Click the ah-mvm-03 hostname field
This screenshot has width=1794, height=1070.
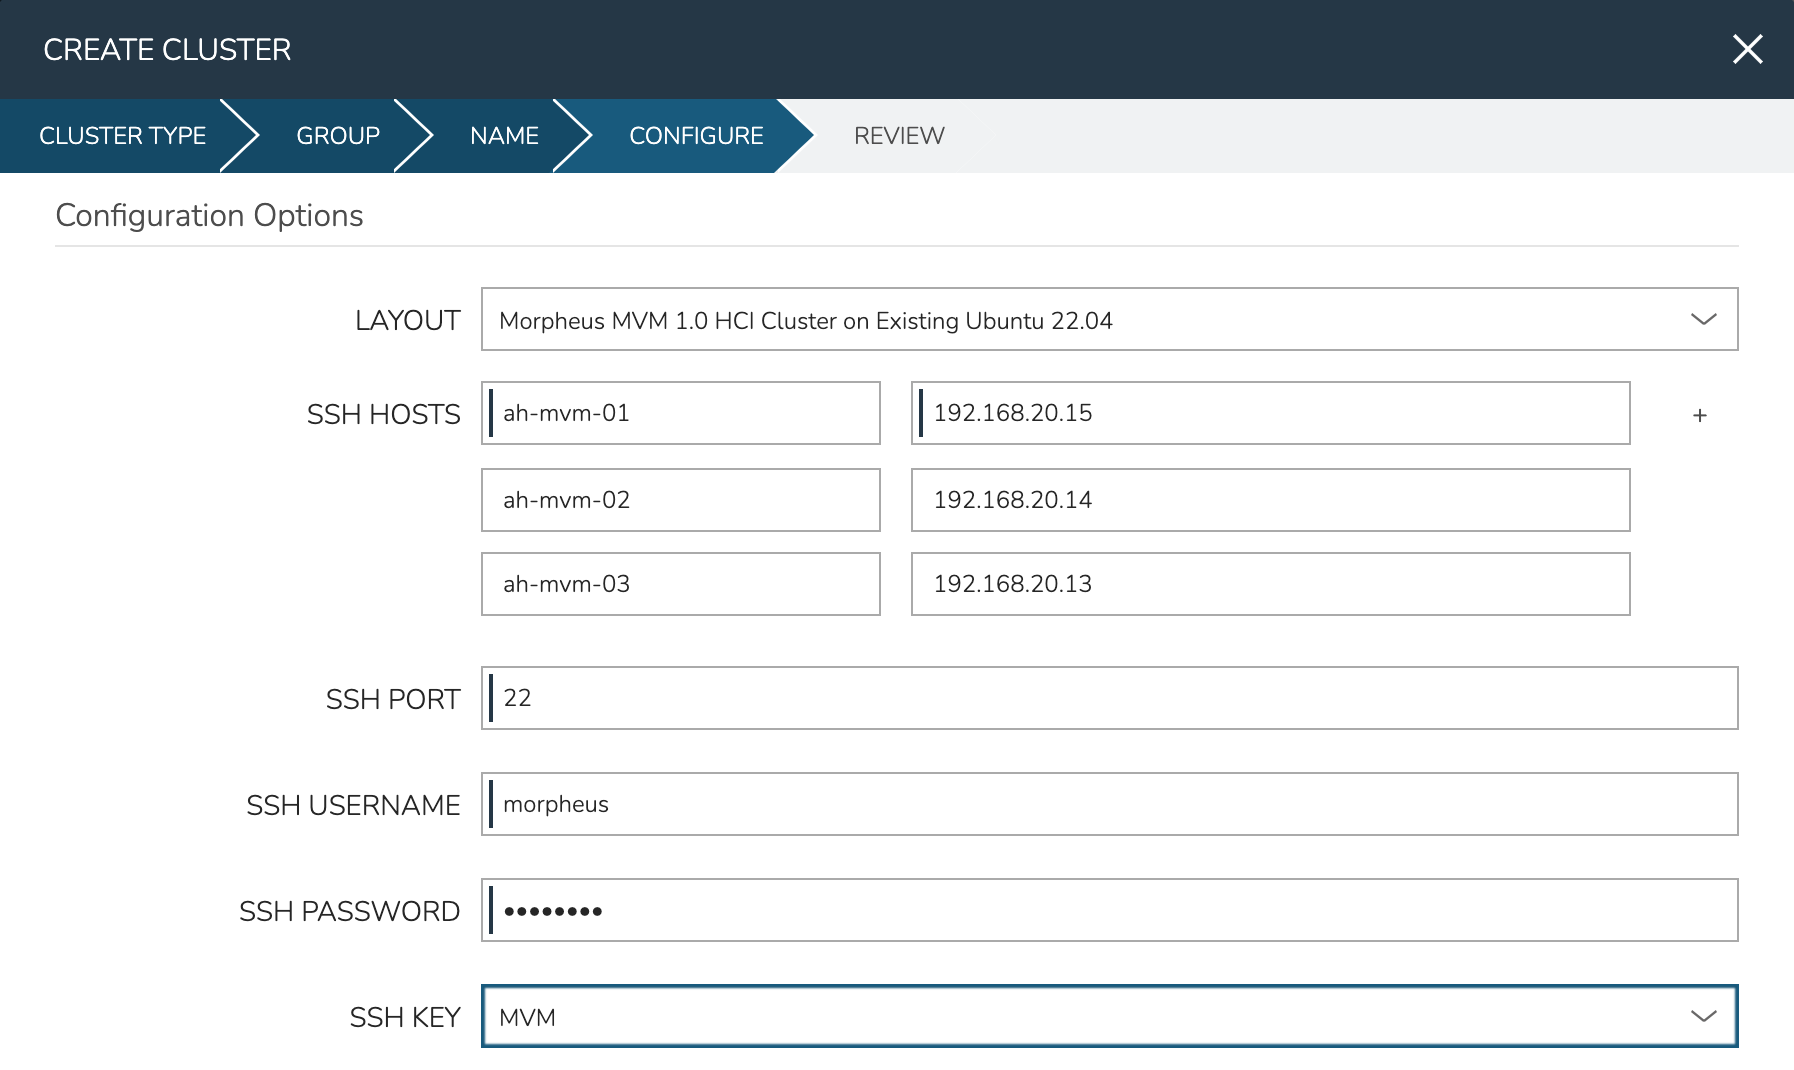(x=680, y=584)
